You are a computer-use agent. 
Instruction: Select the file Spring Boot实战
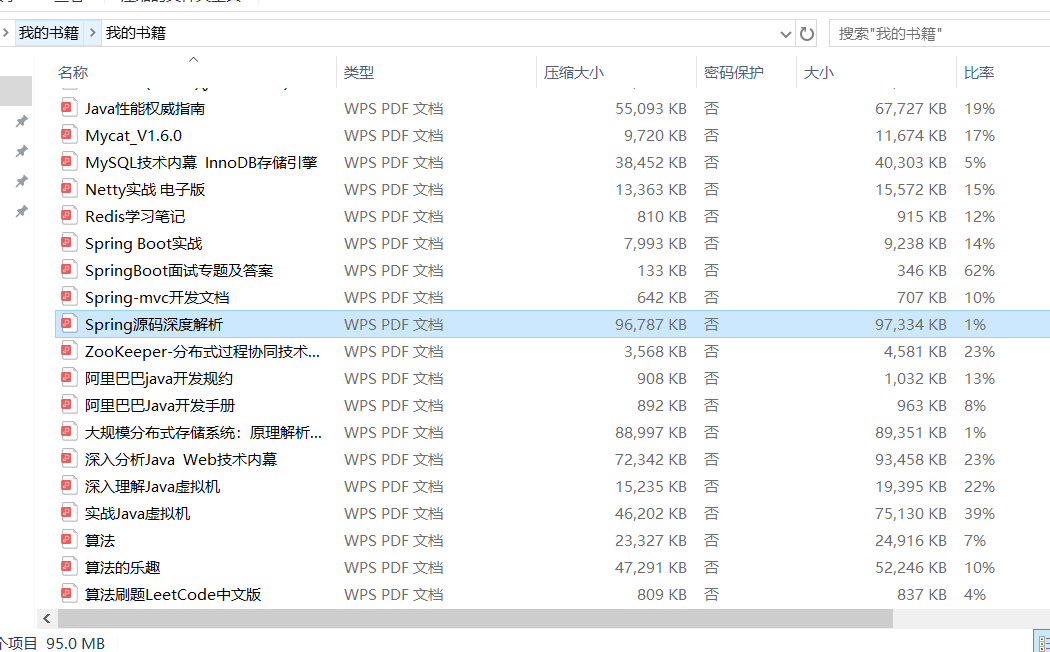(143, 244)
